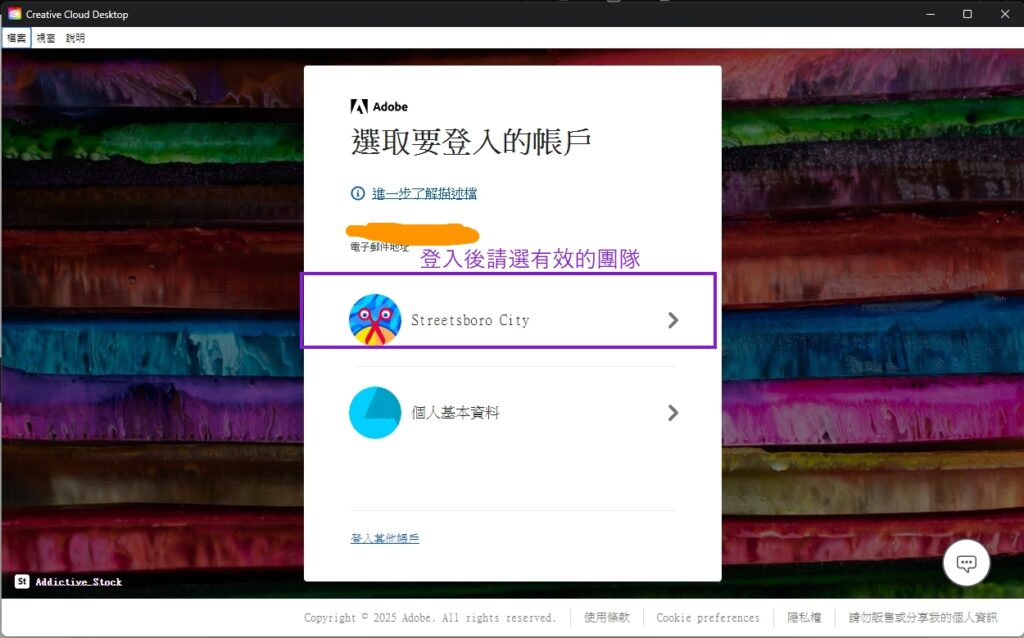Open Cookie preferences in the footer

click(x=708, y=618)
